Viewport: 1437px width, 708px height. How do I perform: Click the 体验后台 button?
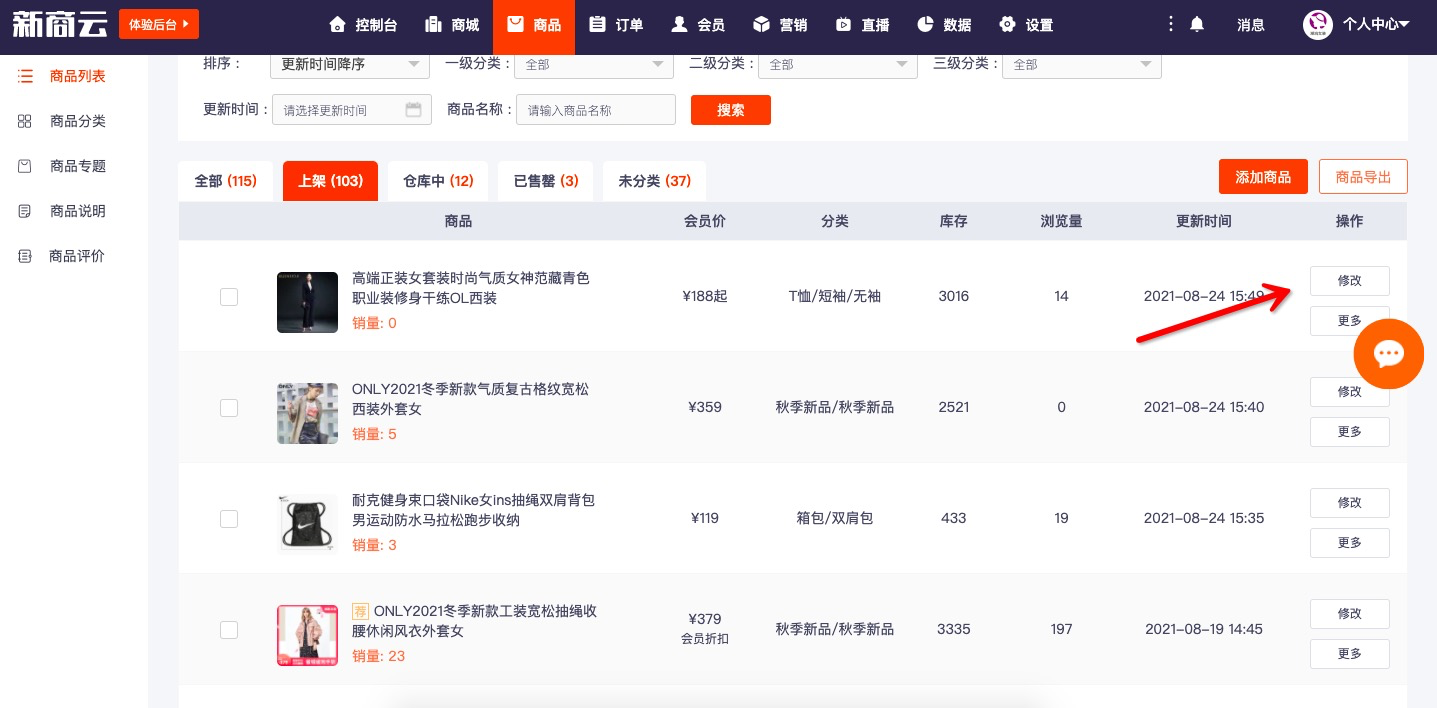159,24
